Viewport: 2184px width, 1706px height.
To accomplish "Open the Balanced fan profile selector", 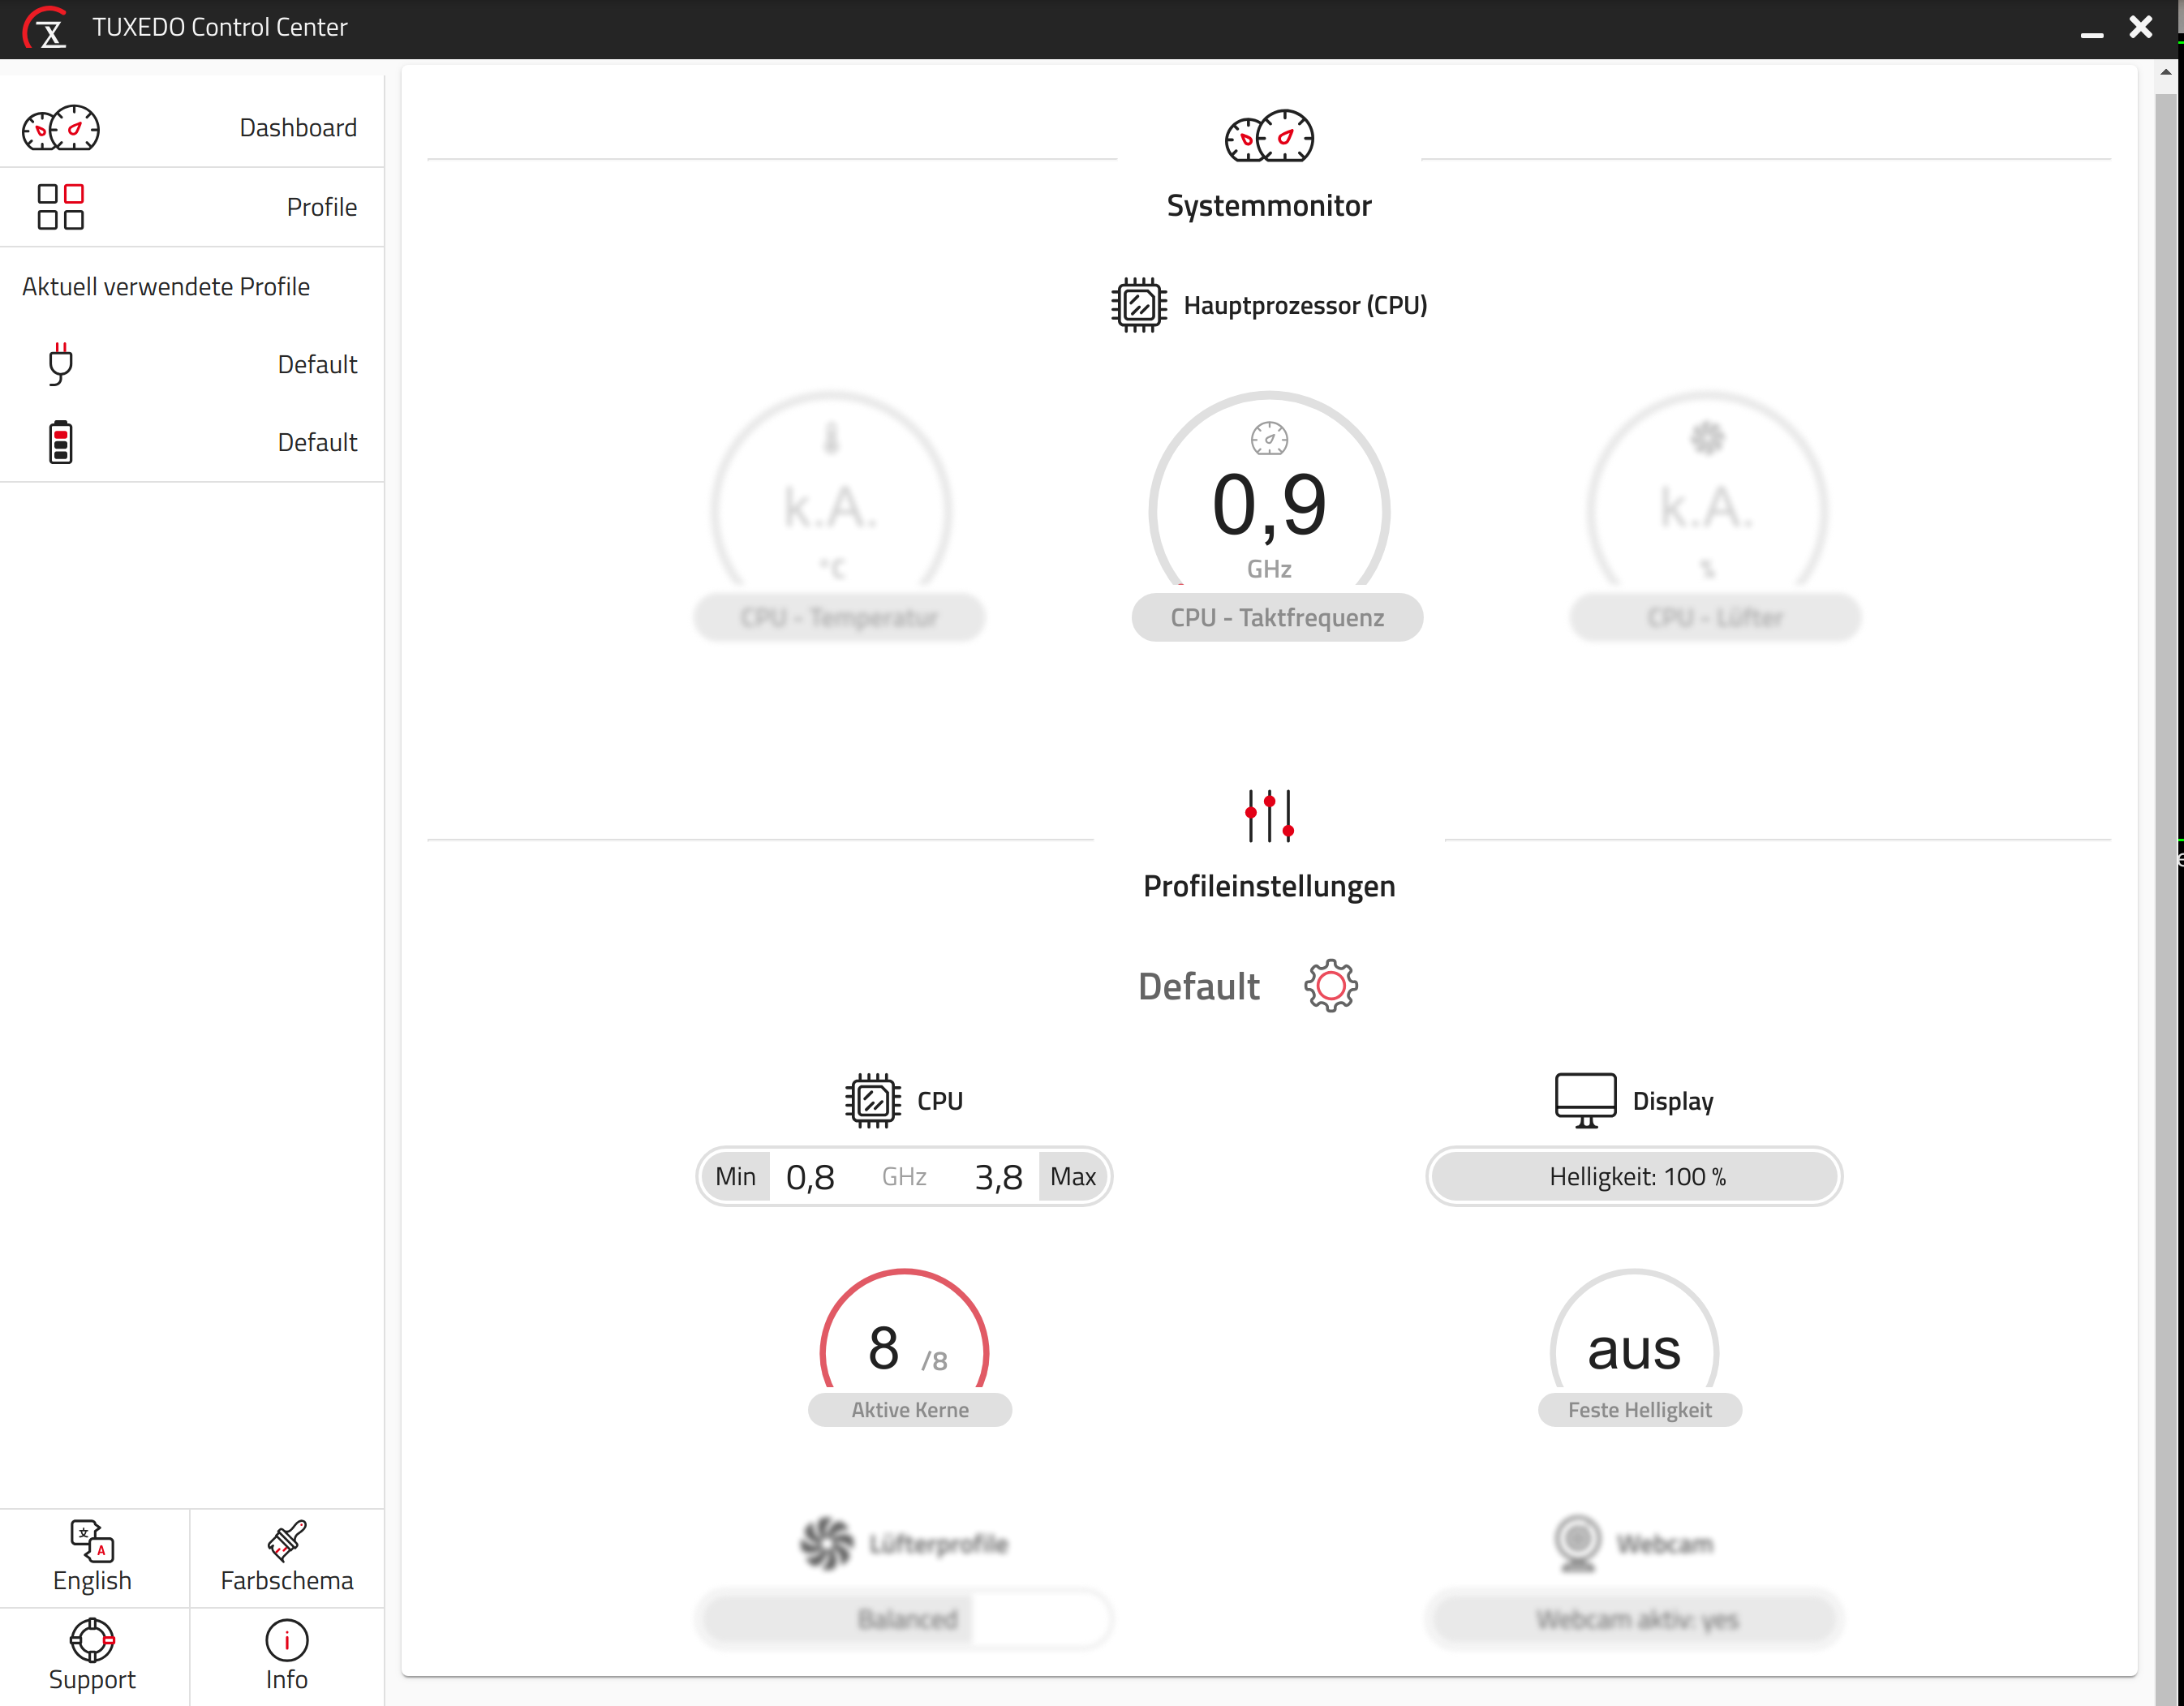I will pyautogui.click(x=905, y=1619).
